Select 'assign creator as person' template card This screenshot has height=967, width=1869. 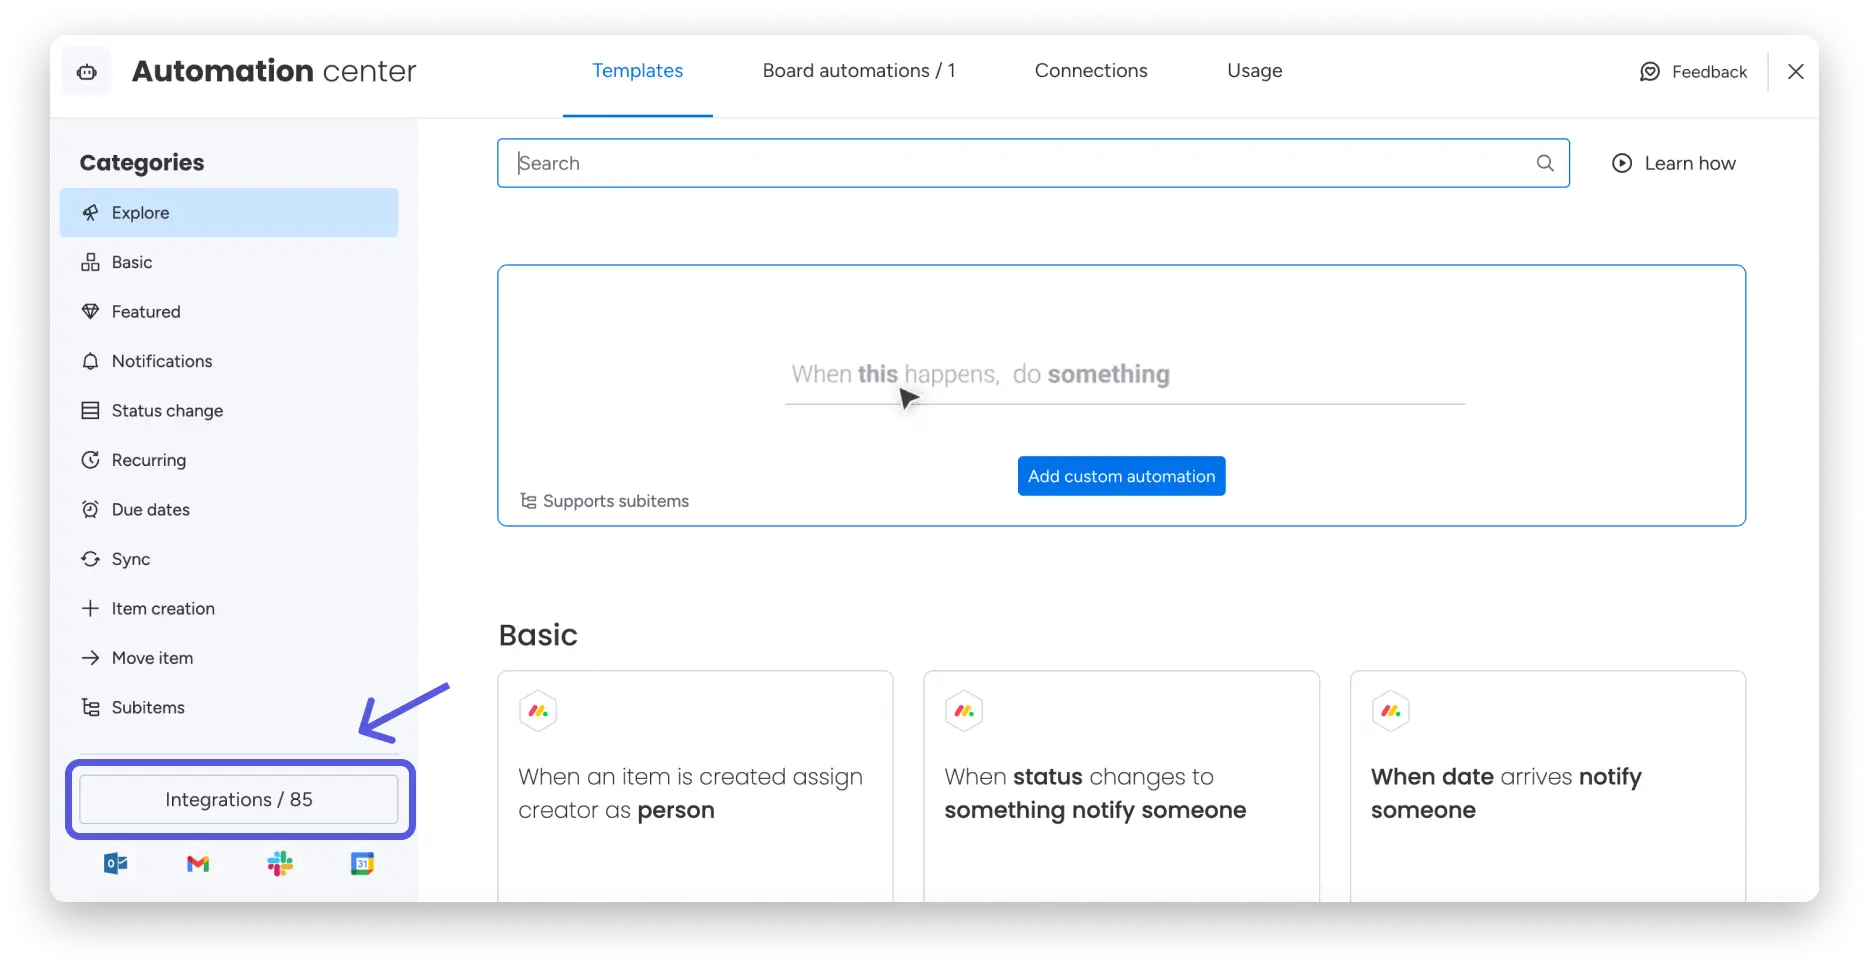(x=695, y=786)
